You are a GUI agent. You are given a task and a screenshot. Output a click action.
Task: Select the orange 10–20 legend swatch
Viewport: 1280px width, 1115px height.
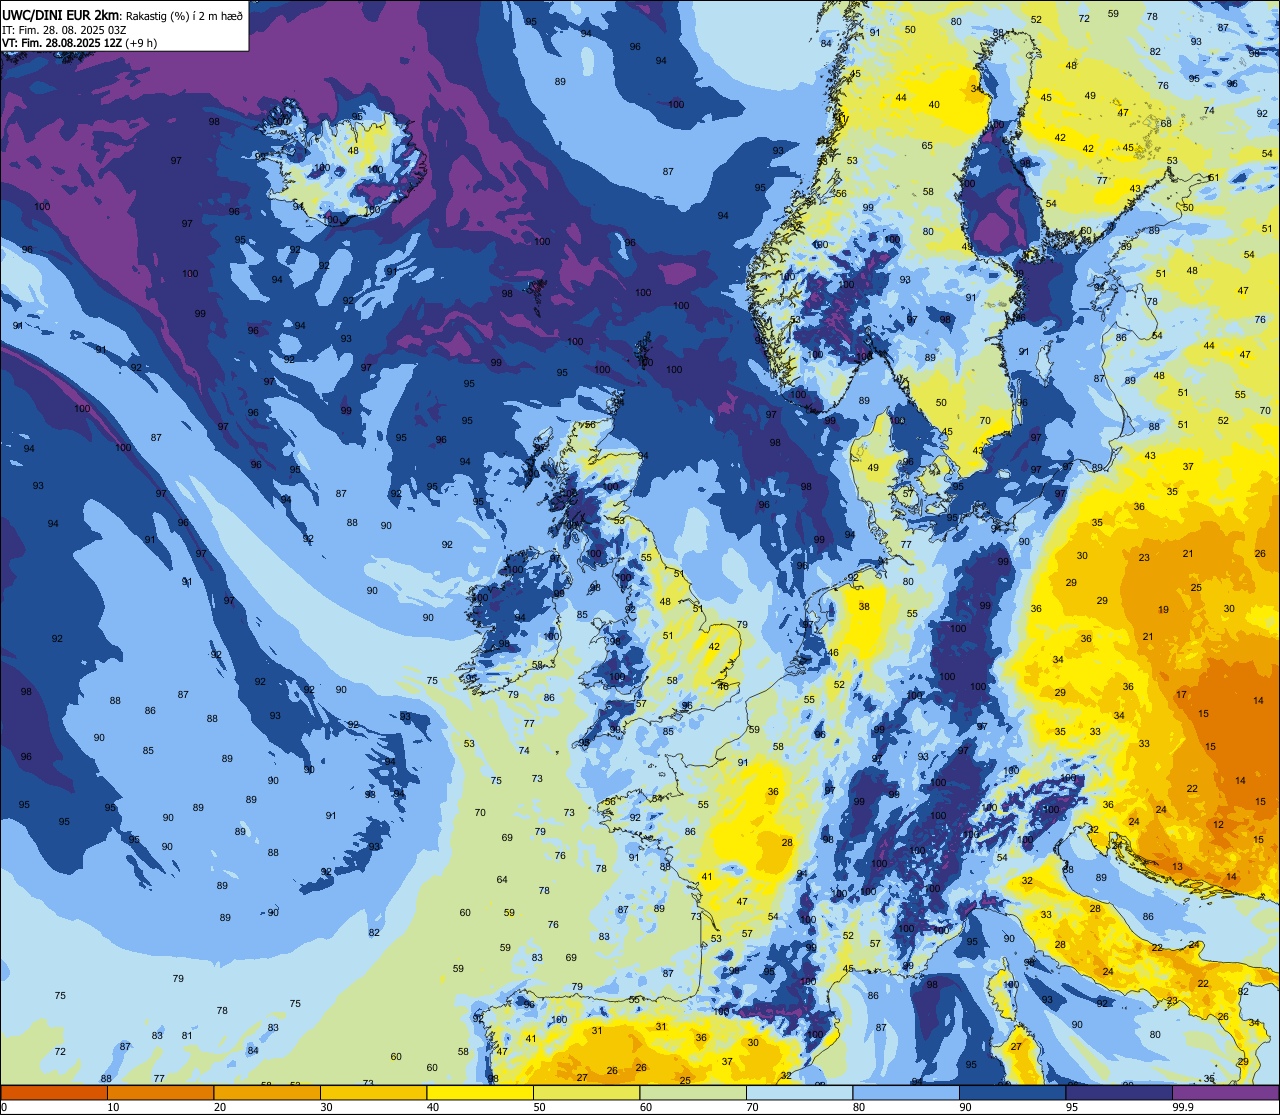160,1092
